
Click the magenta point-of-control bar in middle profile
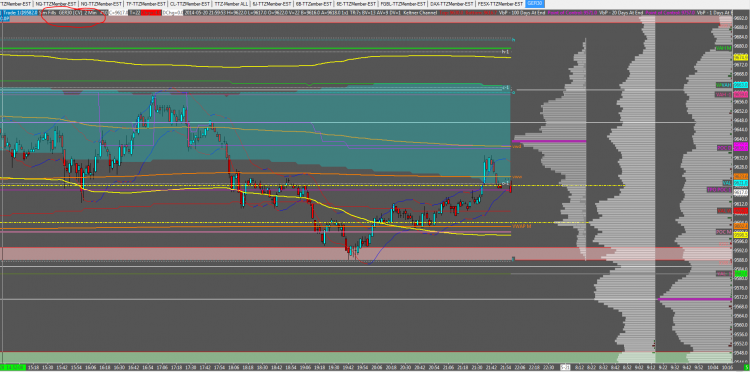click(549, 141)
